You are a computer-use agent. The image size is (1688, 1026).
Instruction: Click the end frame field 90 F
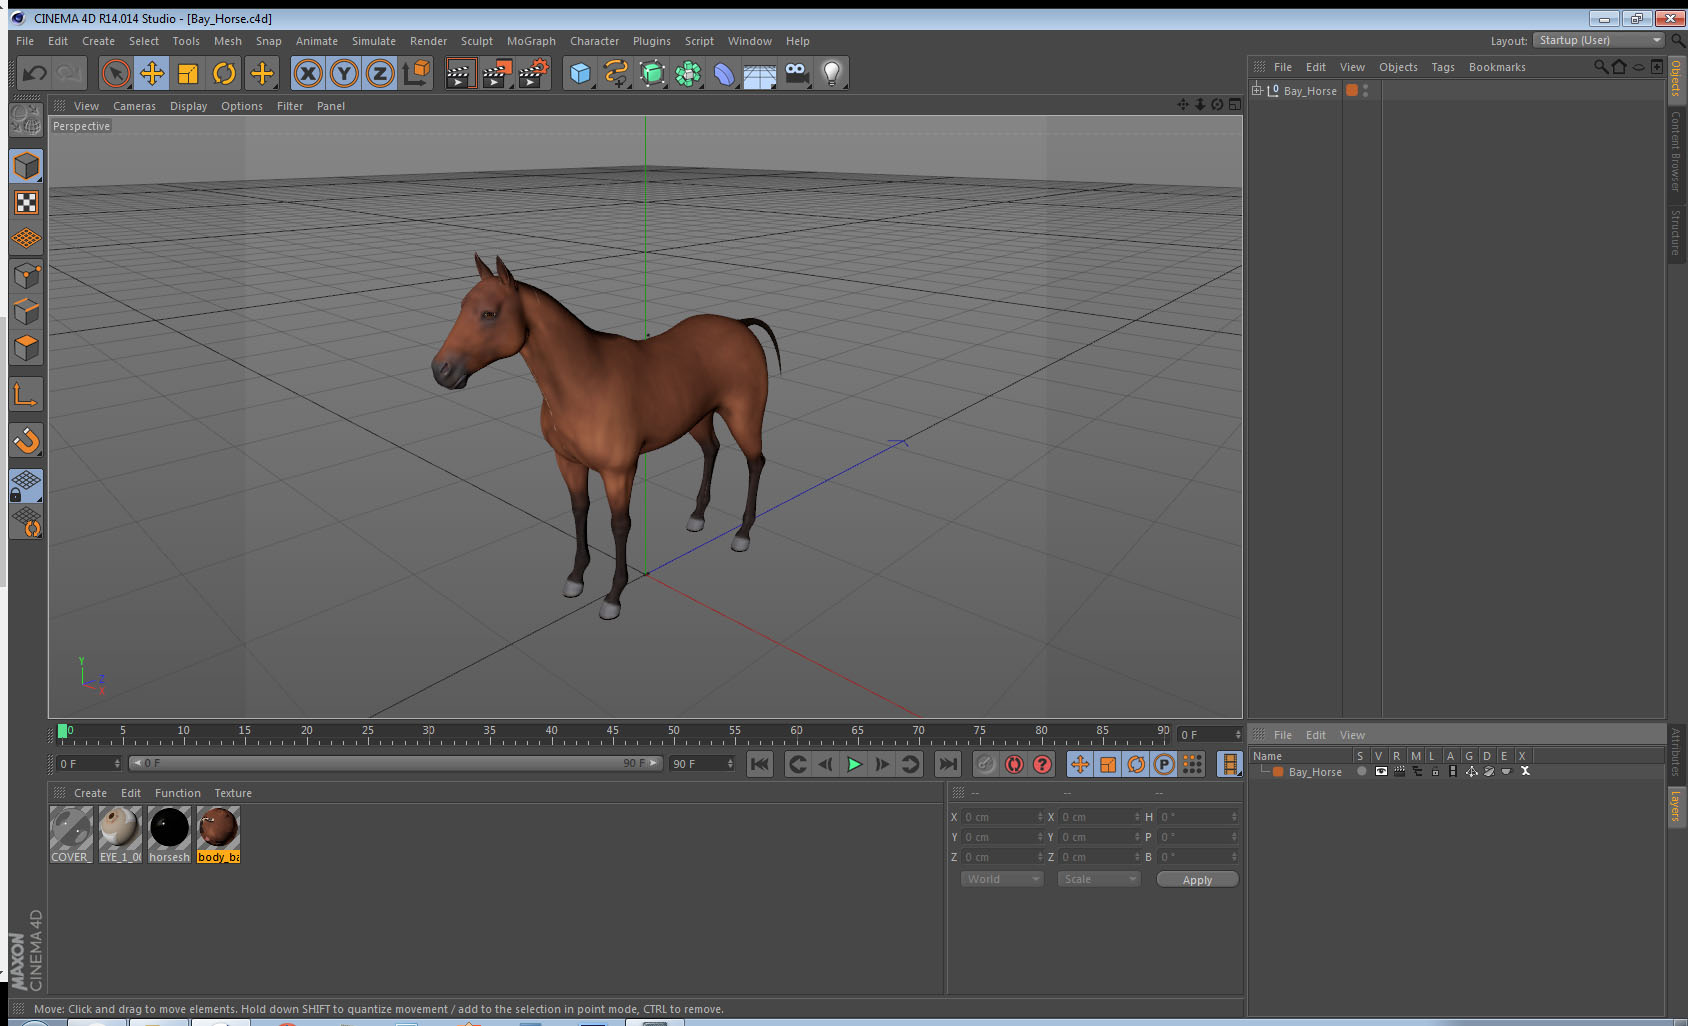(702, 764)
